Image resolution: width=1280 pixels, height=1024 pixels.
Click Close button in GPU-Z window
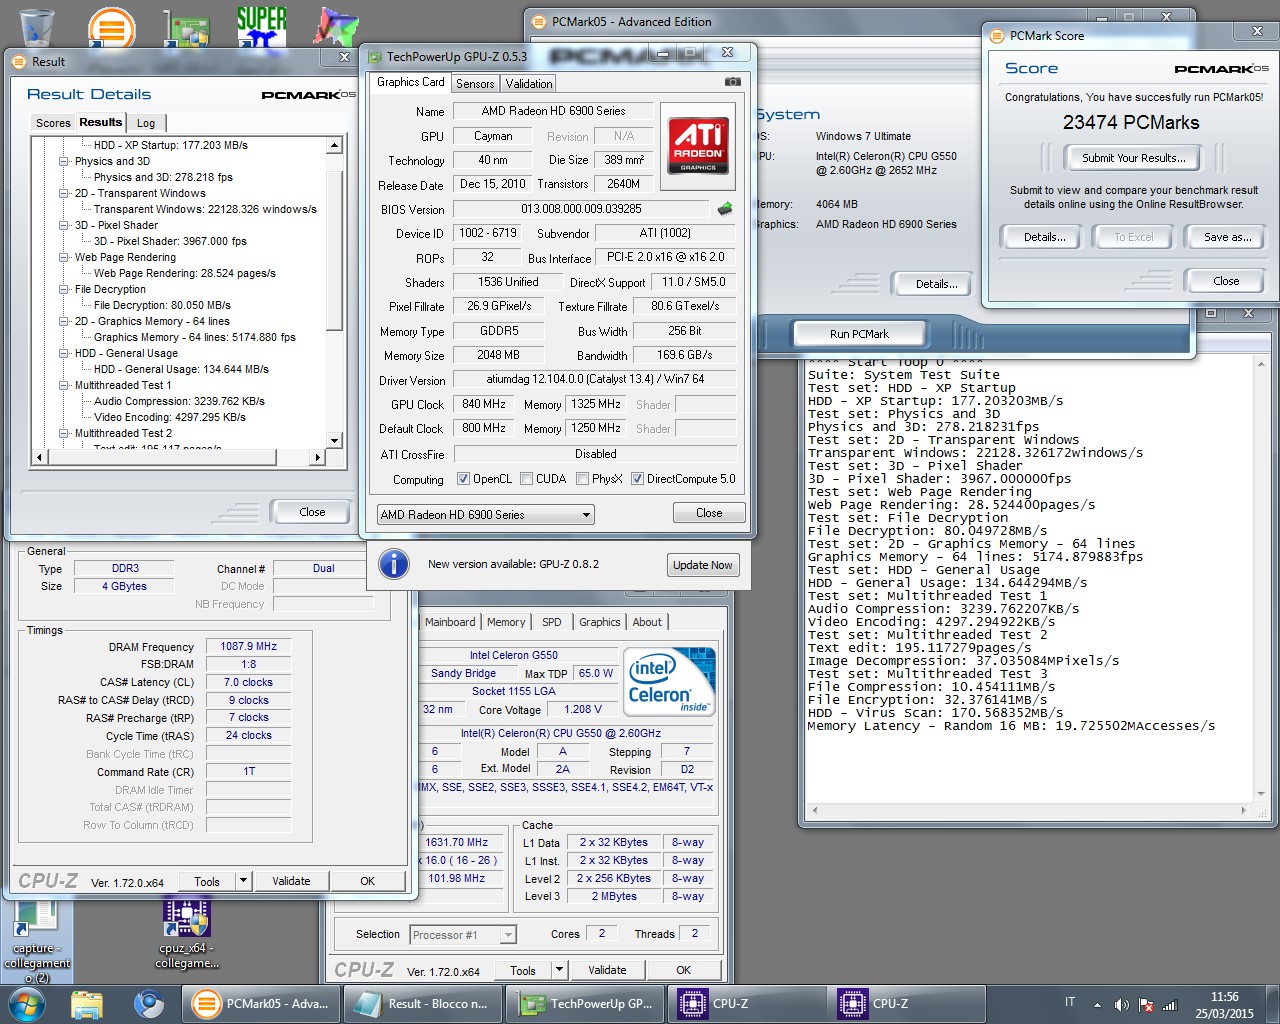pyautogui.click(x=709, y=513)
